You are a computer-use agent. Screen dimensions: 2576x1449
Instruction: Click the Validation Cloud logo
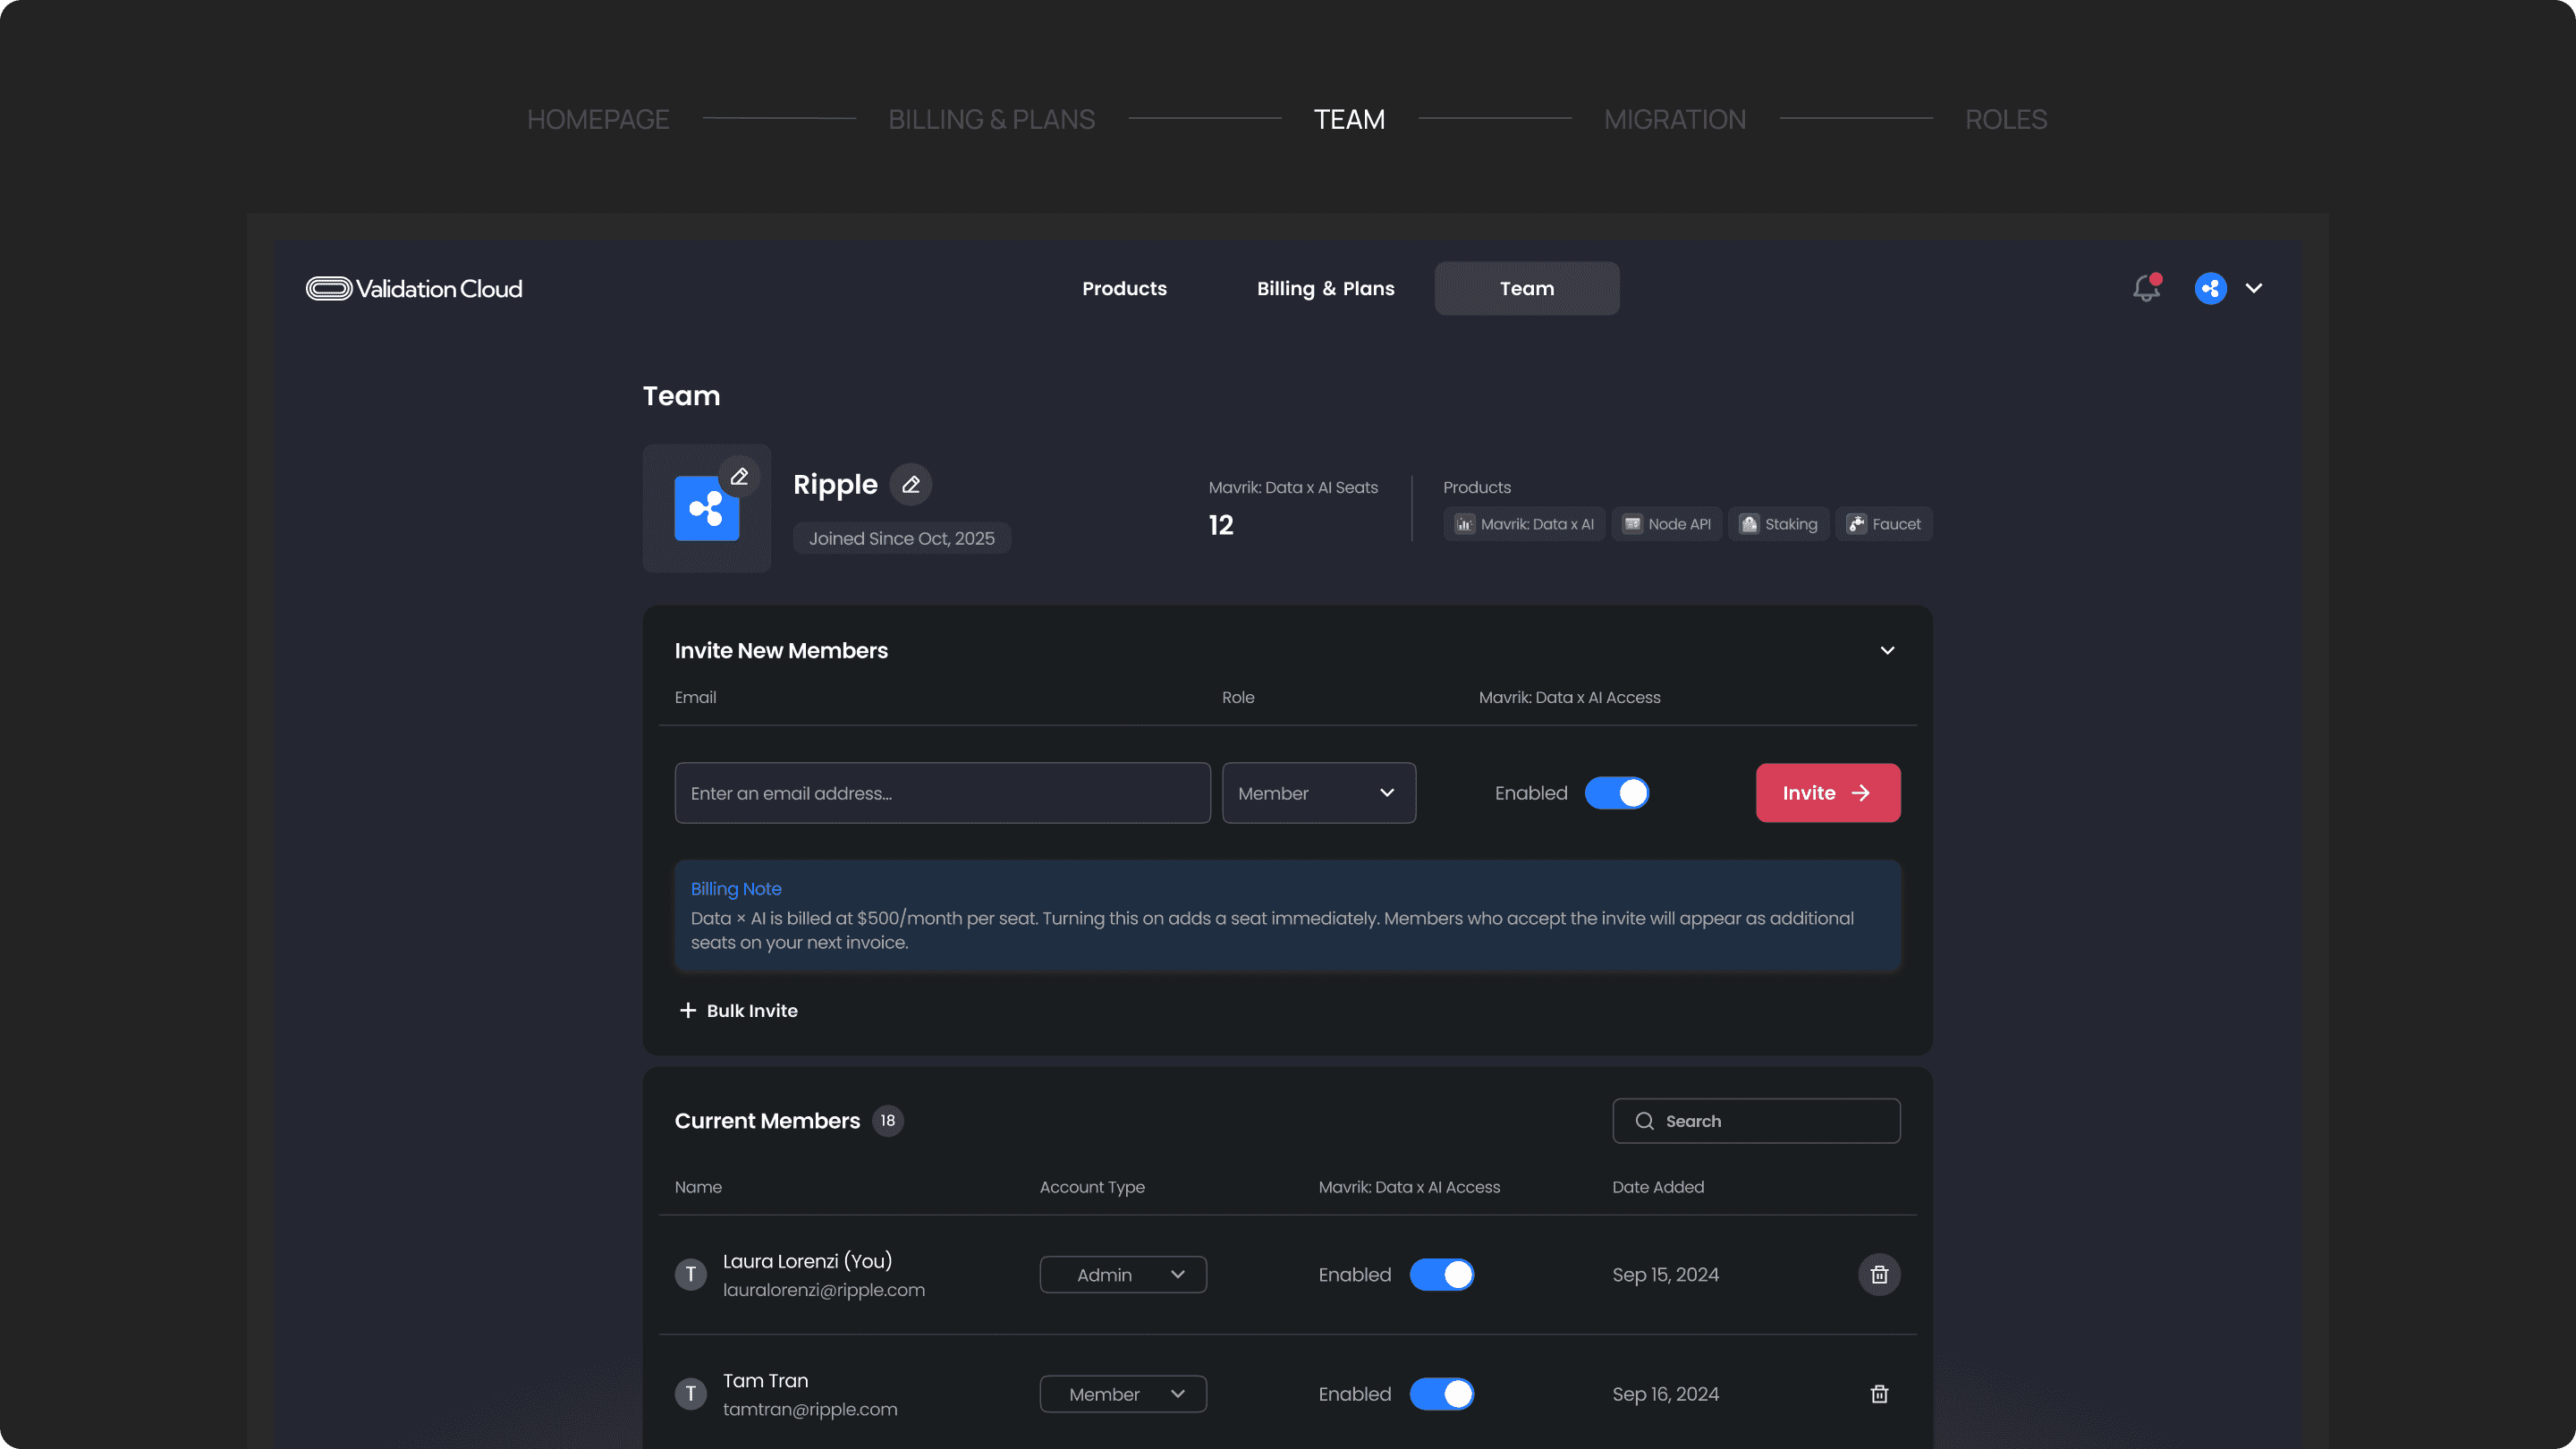click(414, 289)
